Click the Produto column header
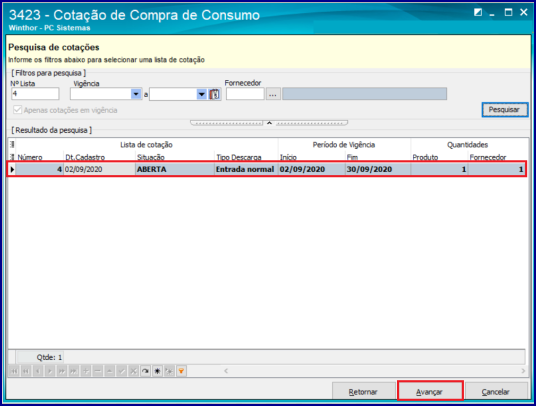 439,157
